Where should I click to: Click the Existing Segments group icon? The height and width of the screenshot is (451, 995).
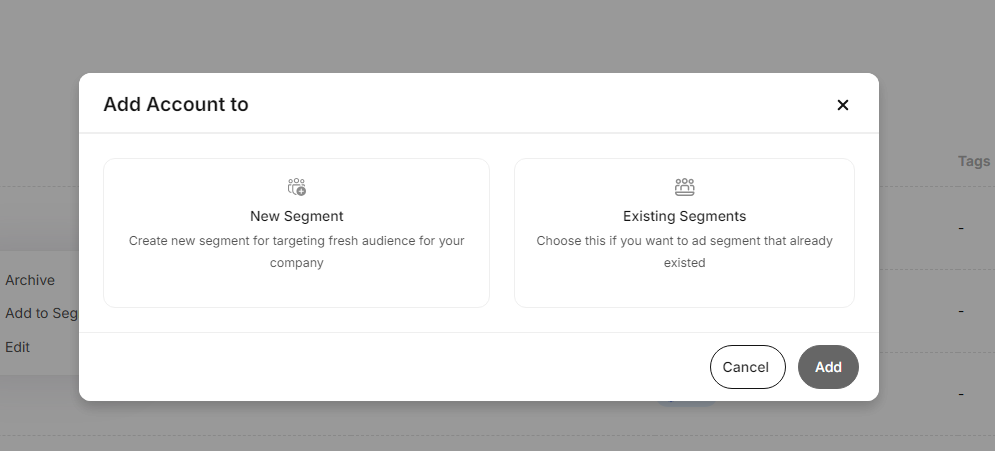pyautogui.click(x=684, y=187)
